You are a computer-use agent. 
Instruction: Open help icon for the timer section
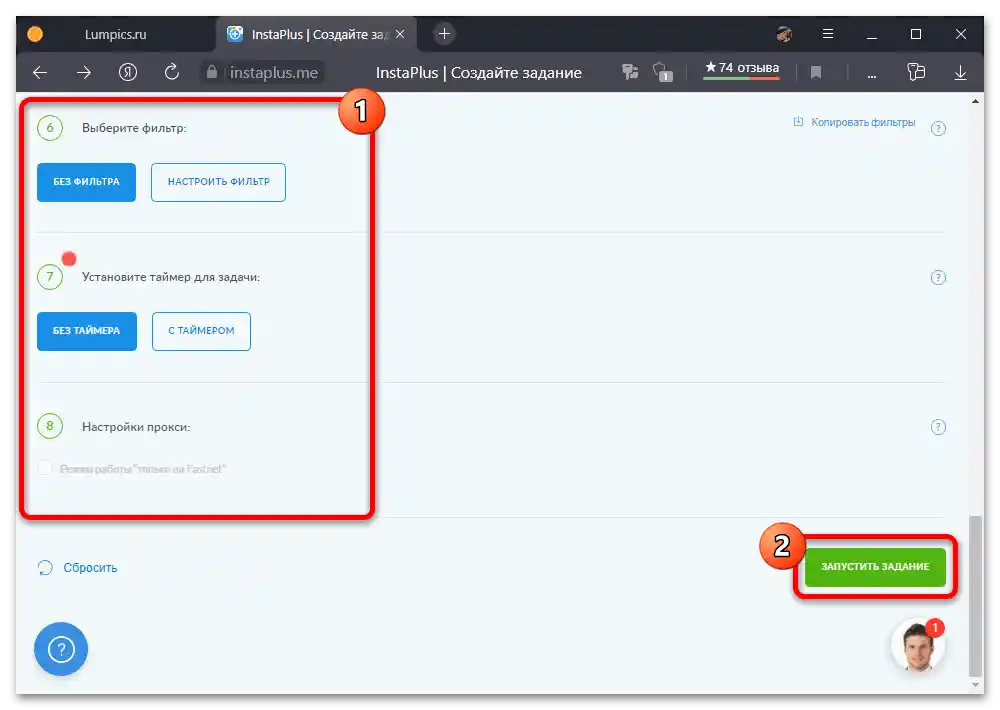pyautogui.click(x=938, y=277)
